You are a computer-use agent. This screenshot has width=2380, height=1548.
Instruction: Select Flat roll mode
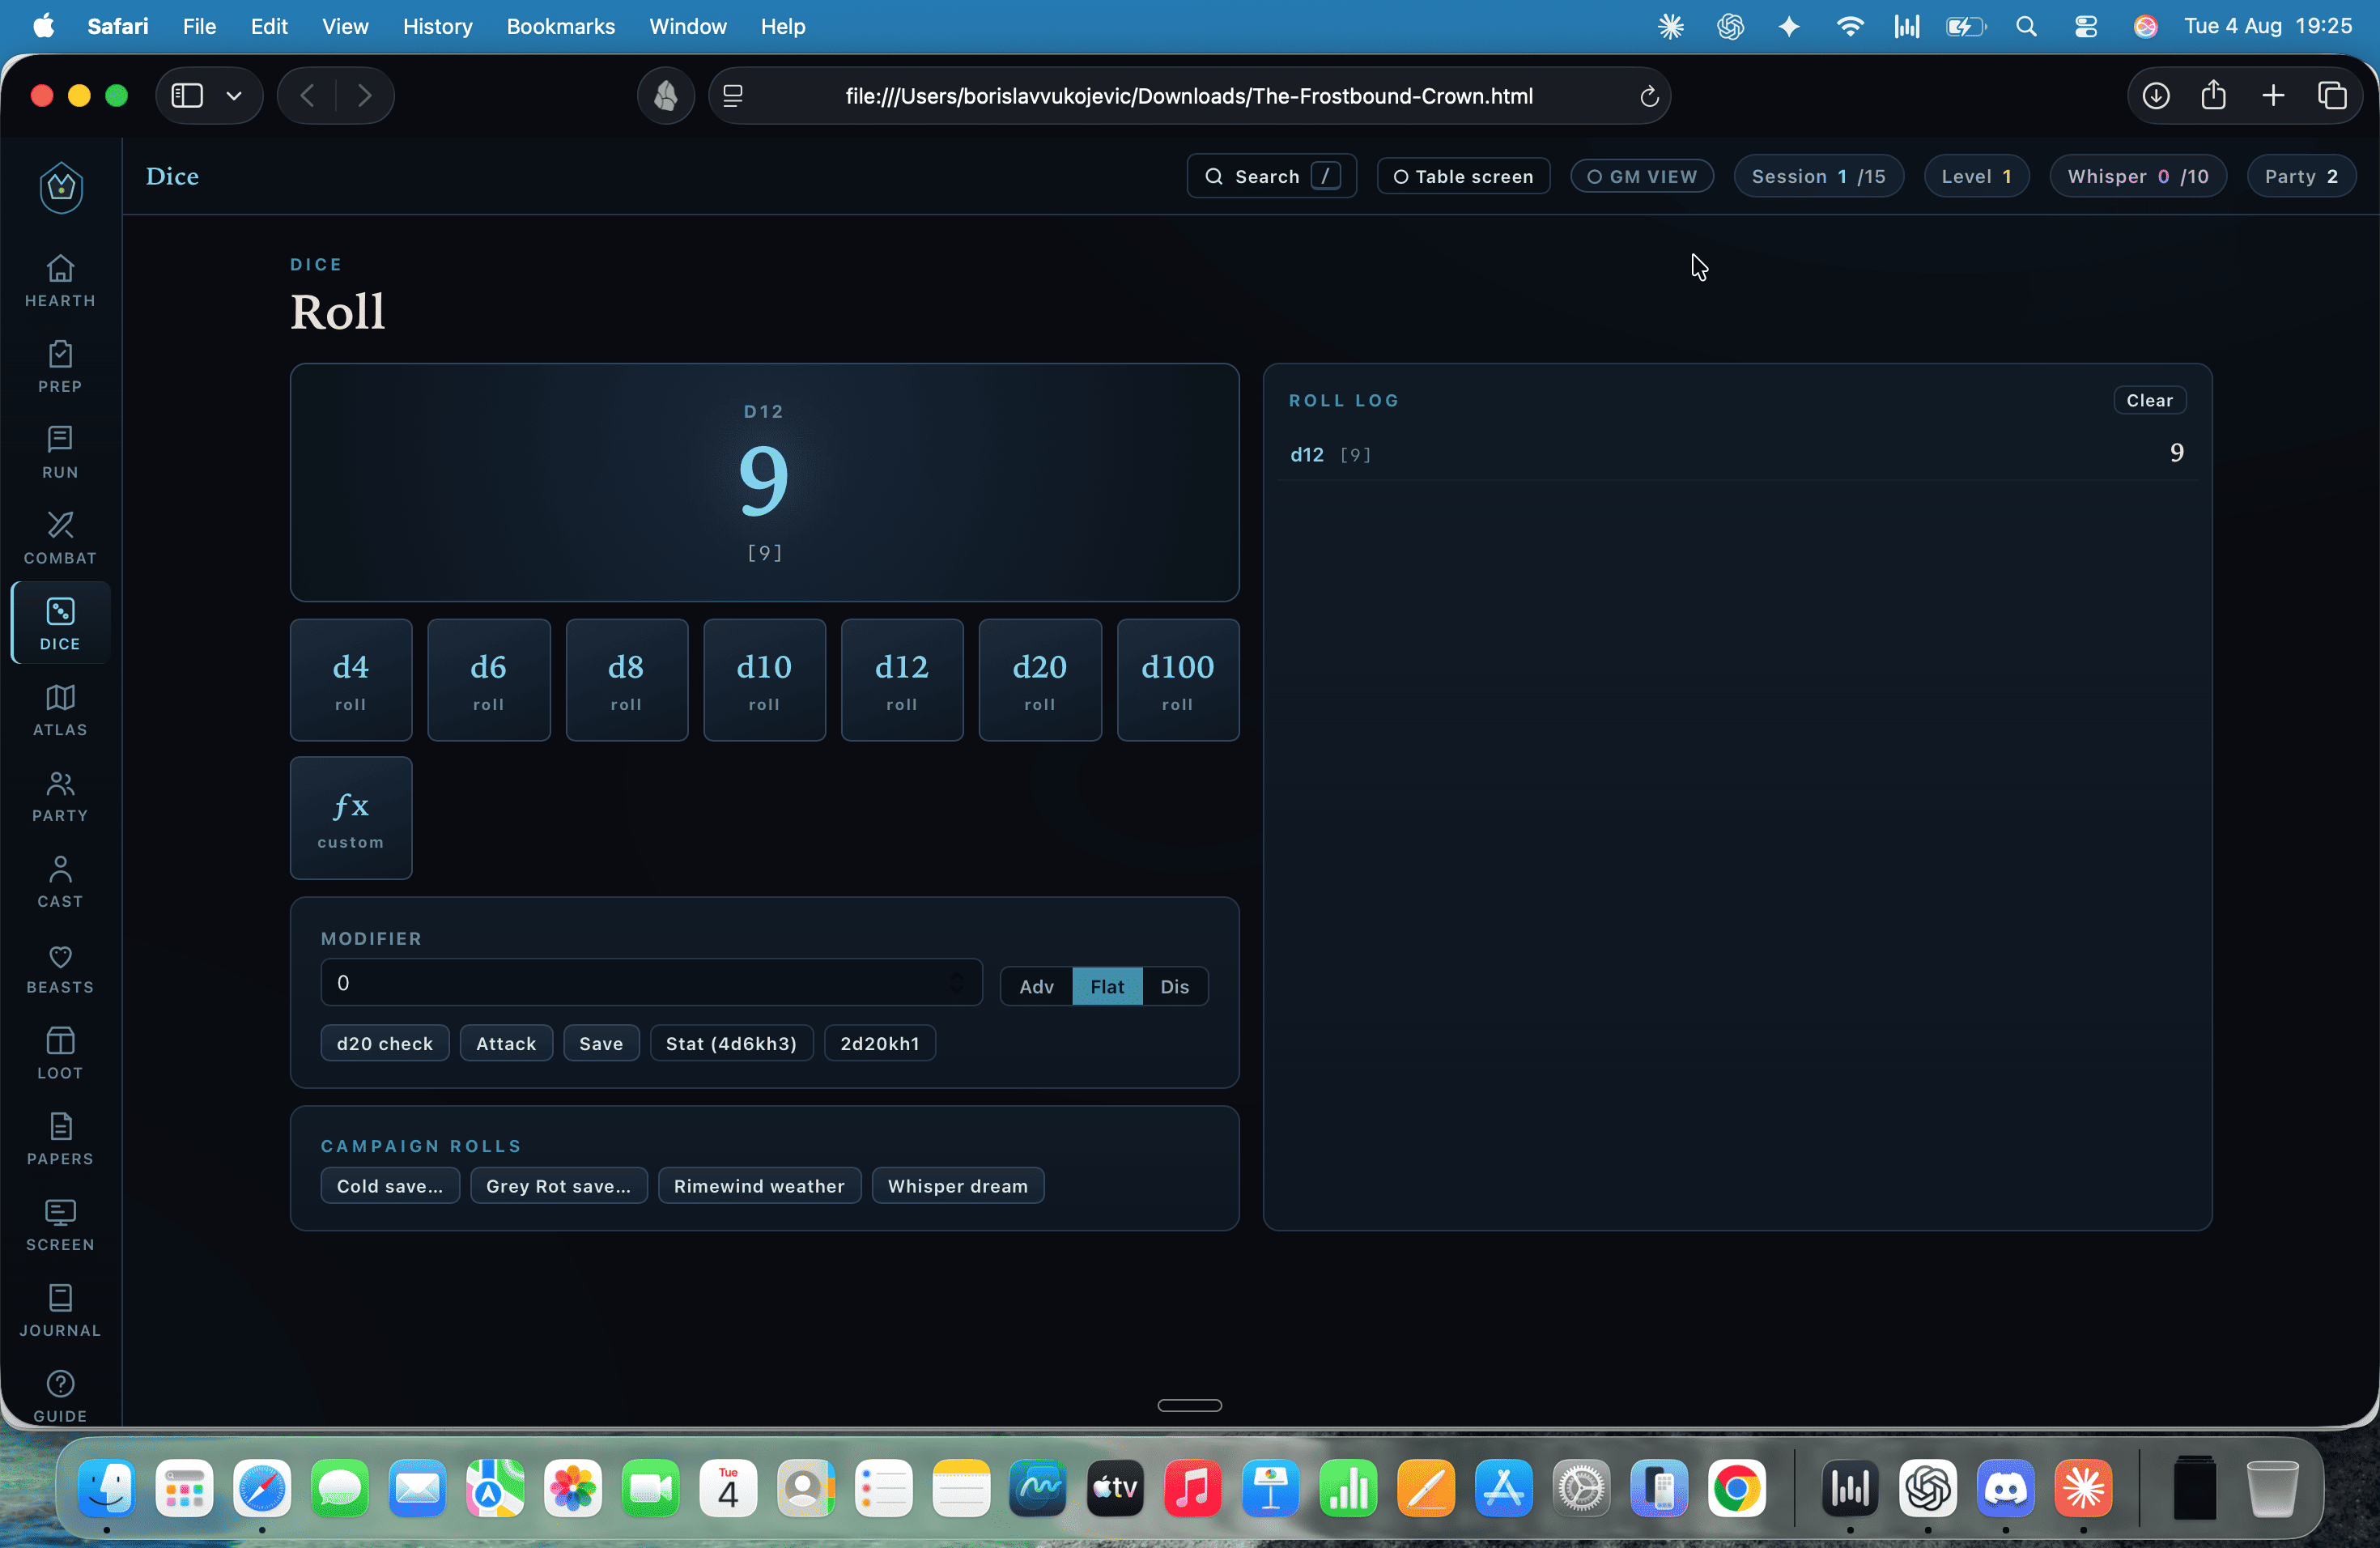coord(1107,986)
